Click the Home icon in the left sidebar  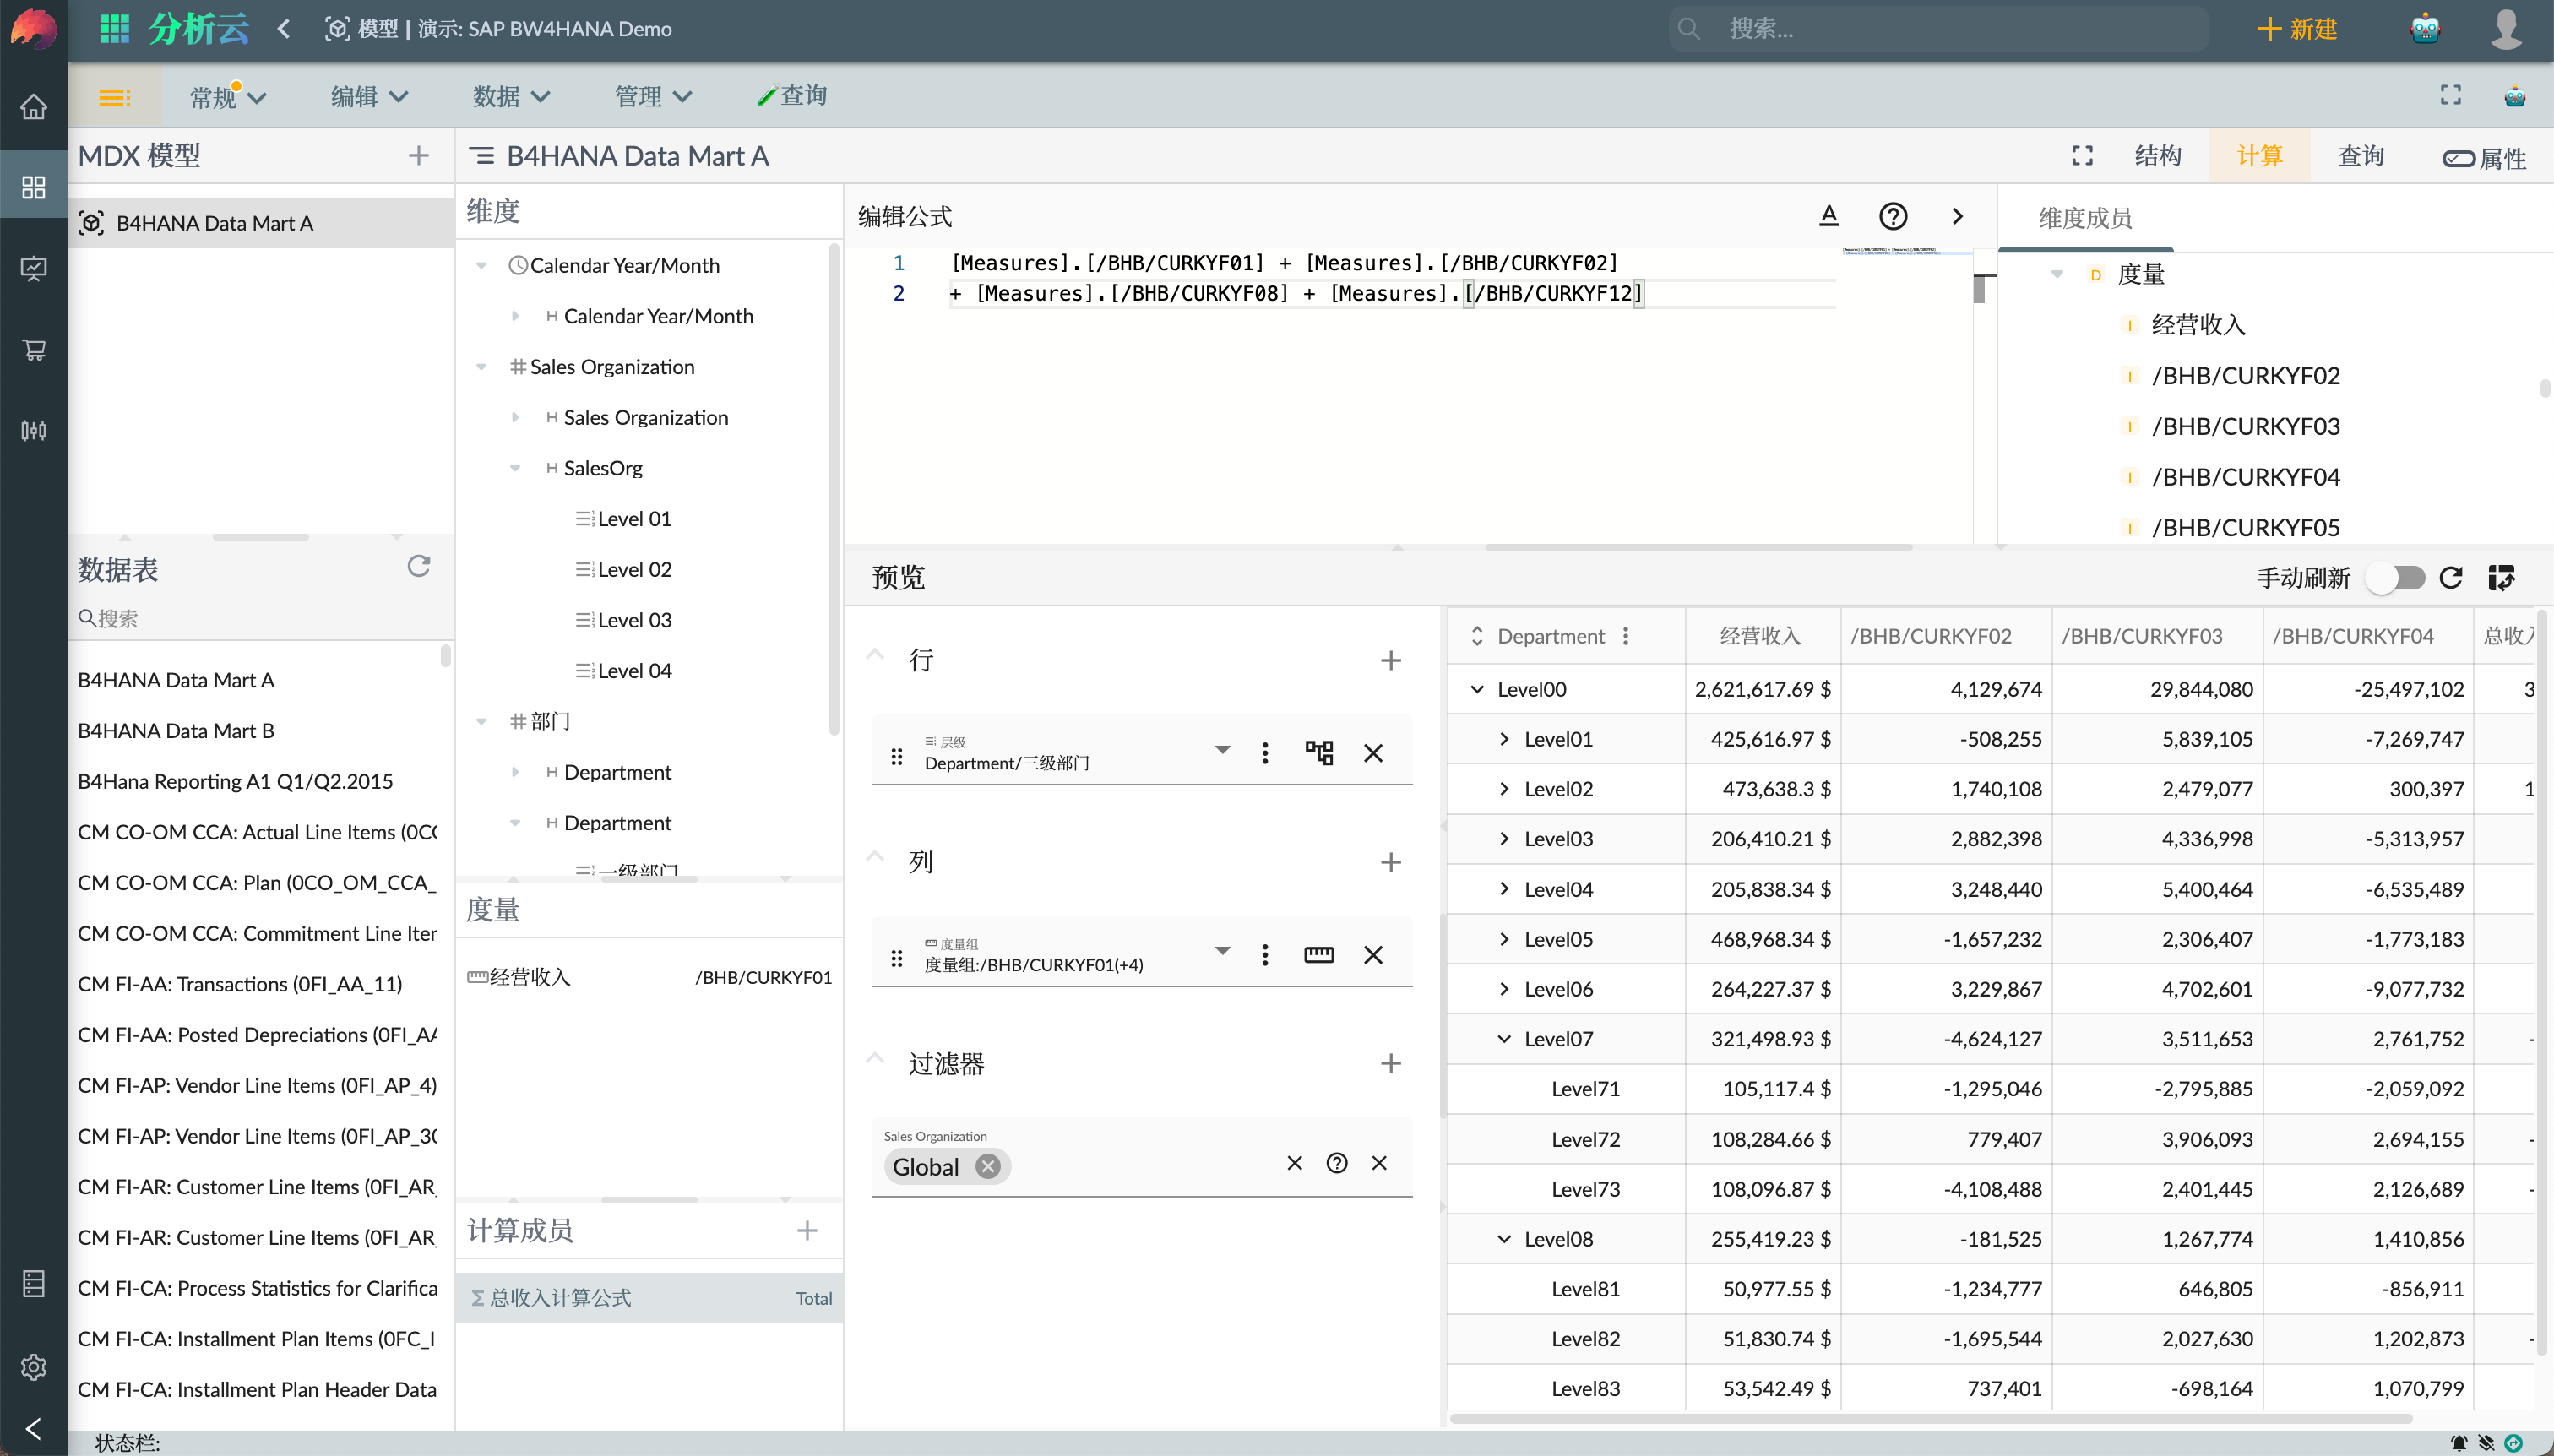tap(33, 106)
